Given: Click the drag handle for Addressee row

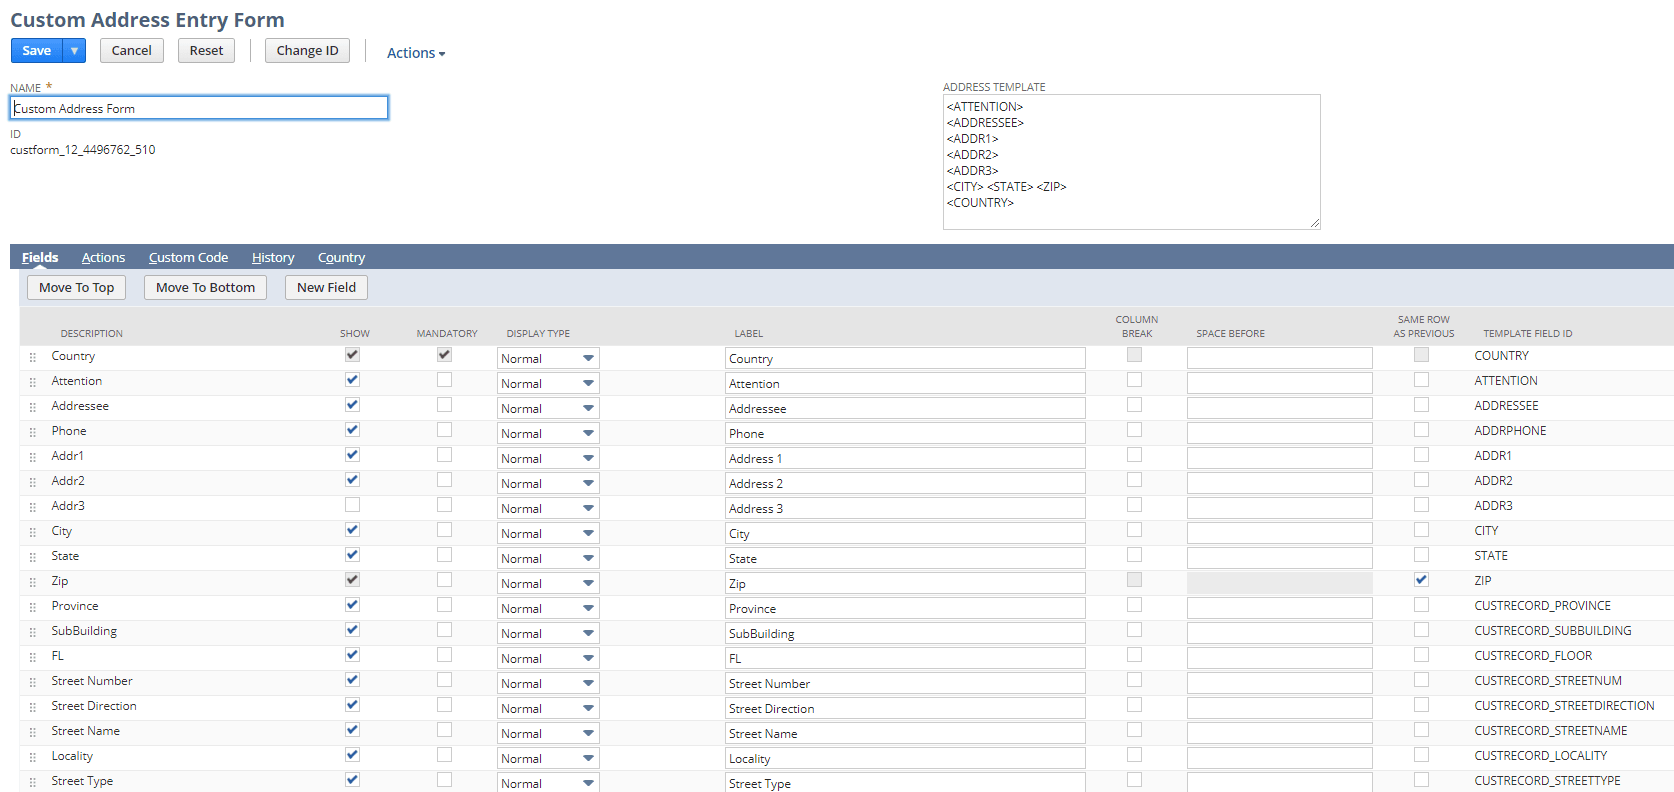Looking at the screenshot, I should point(32,407).
